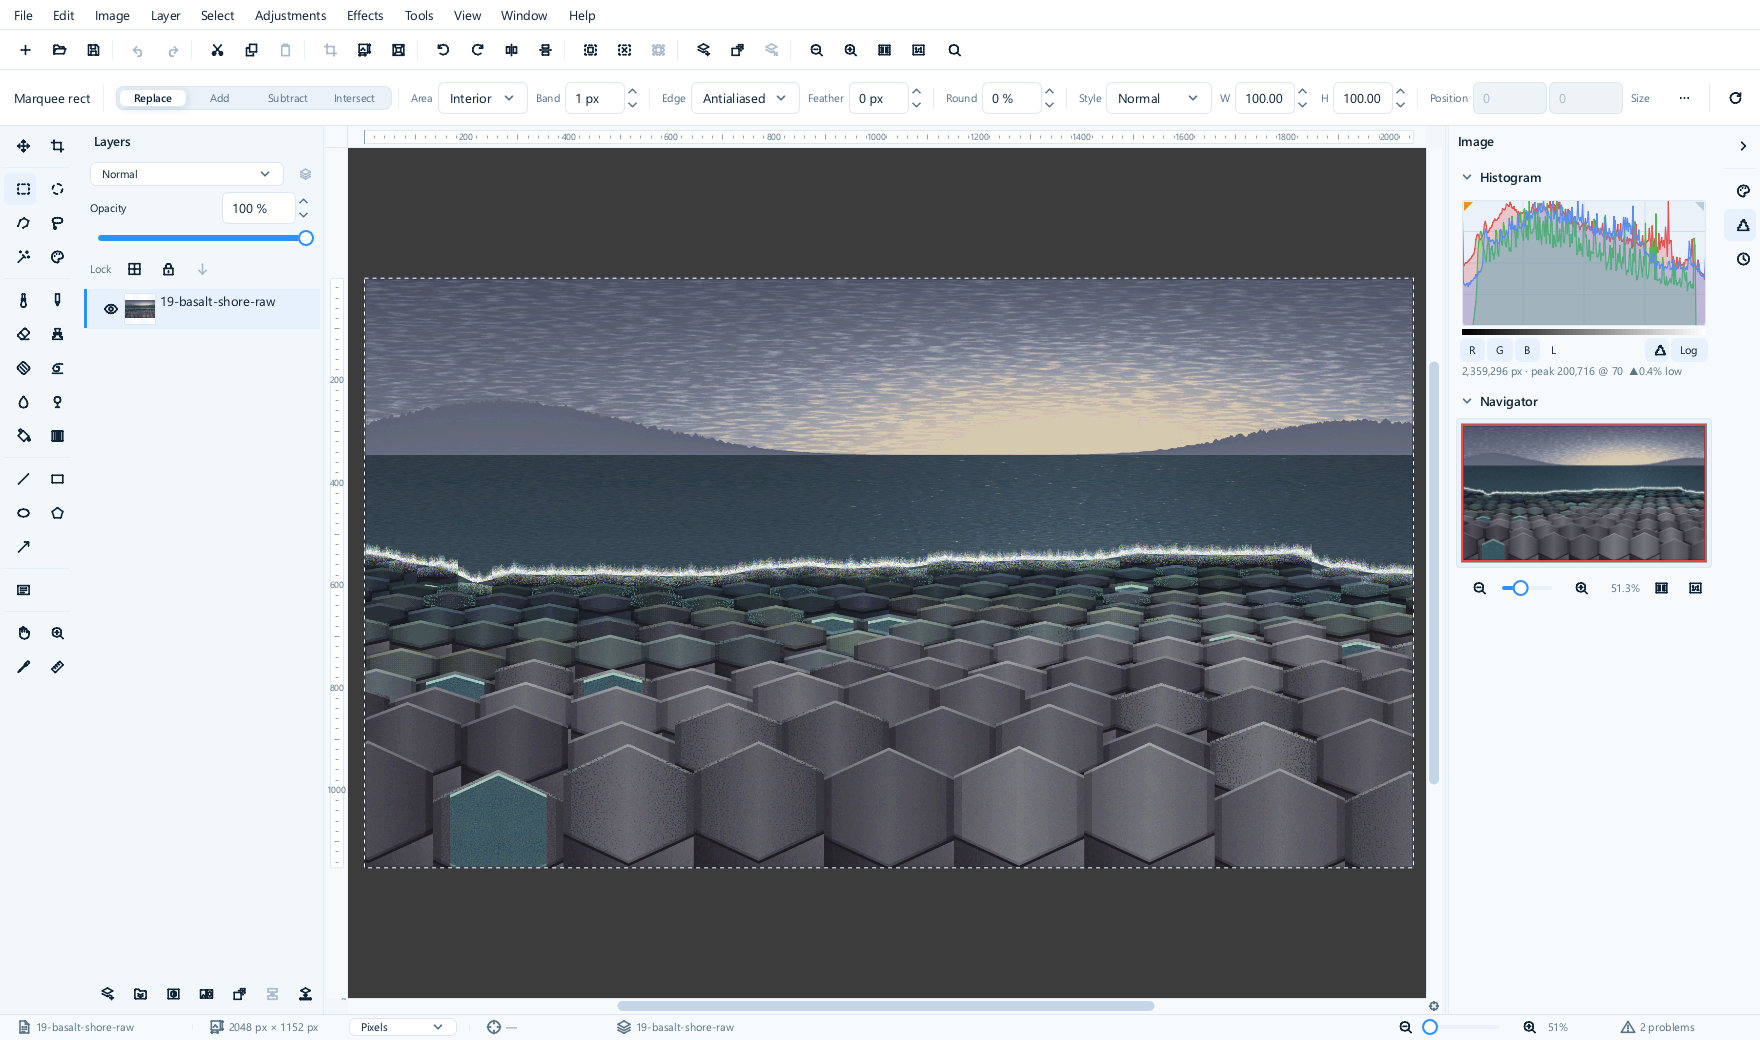Select the Ellipse marquee tool
Viewport: 1760px width, 1040px height.
57,189
